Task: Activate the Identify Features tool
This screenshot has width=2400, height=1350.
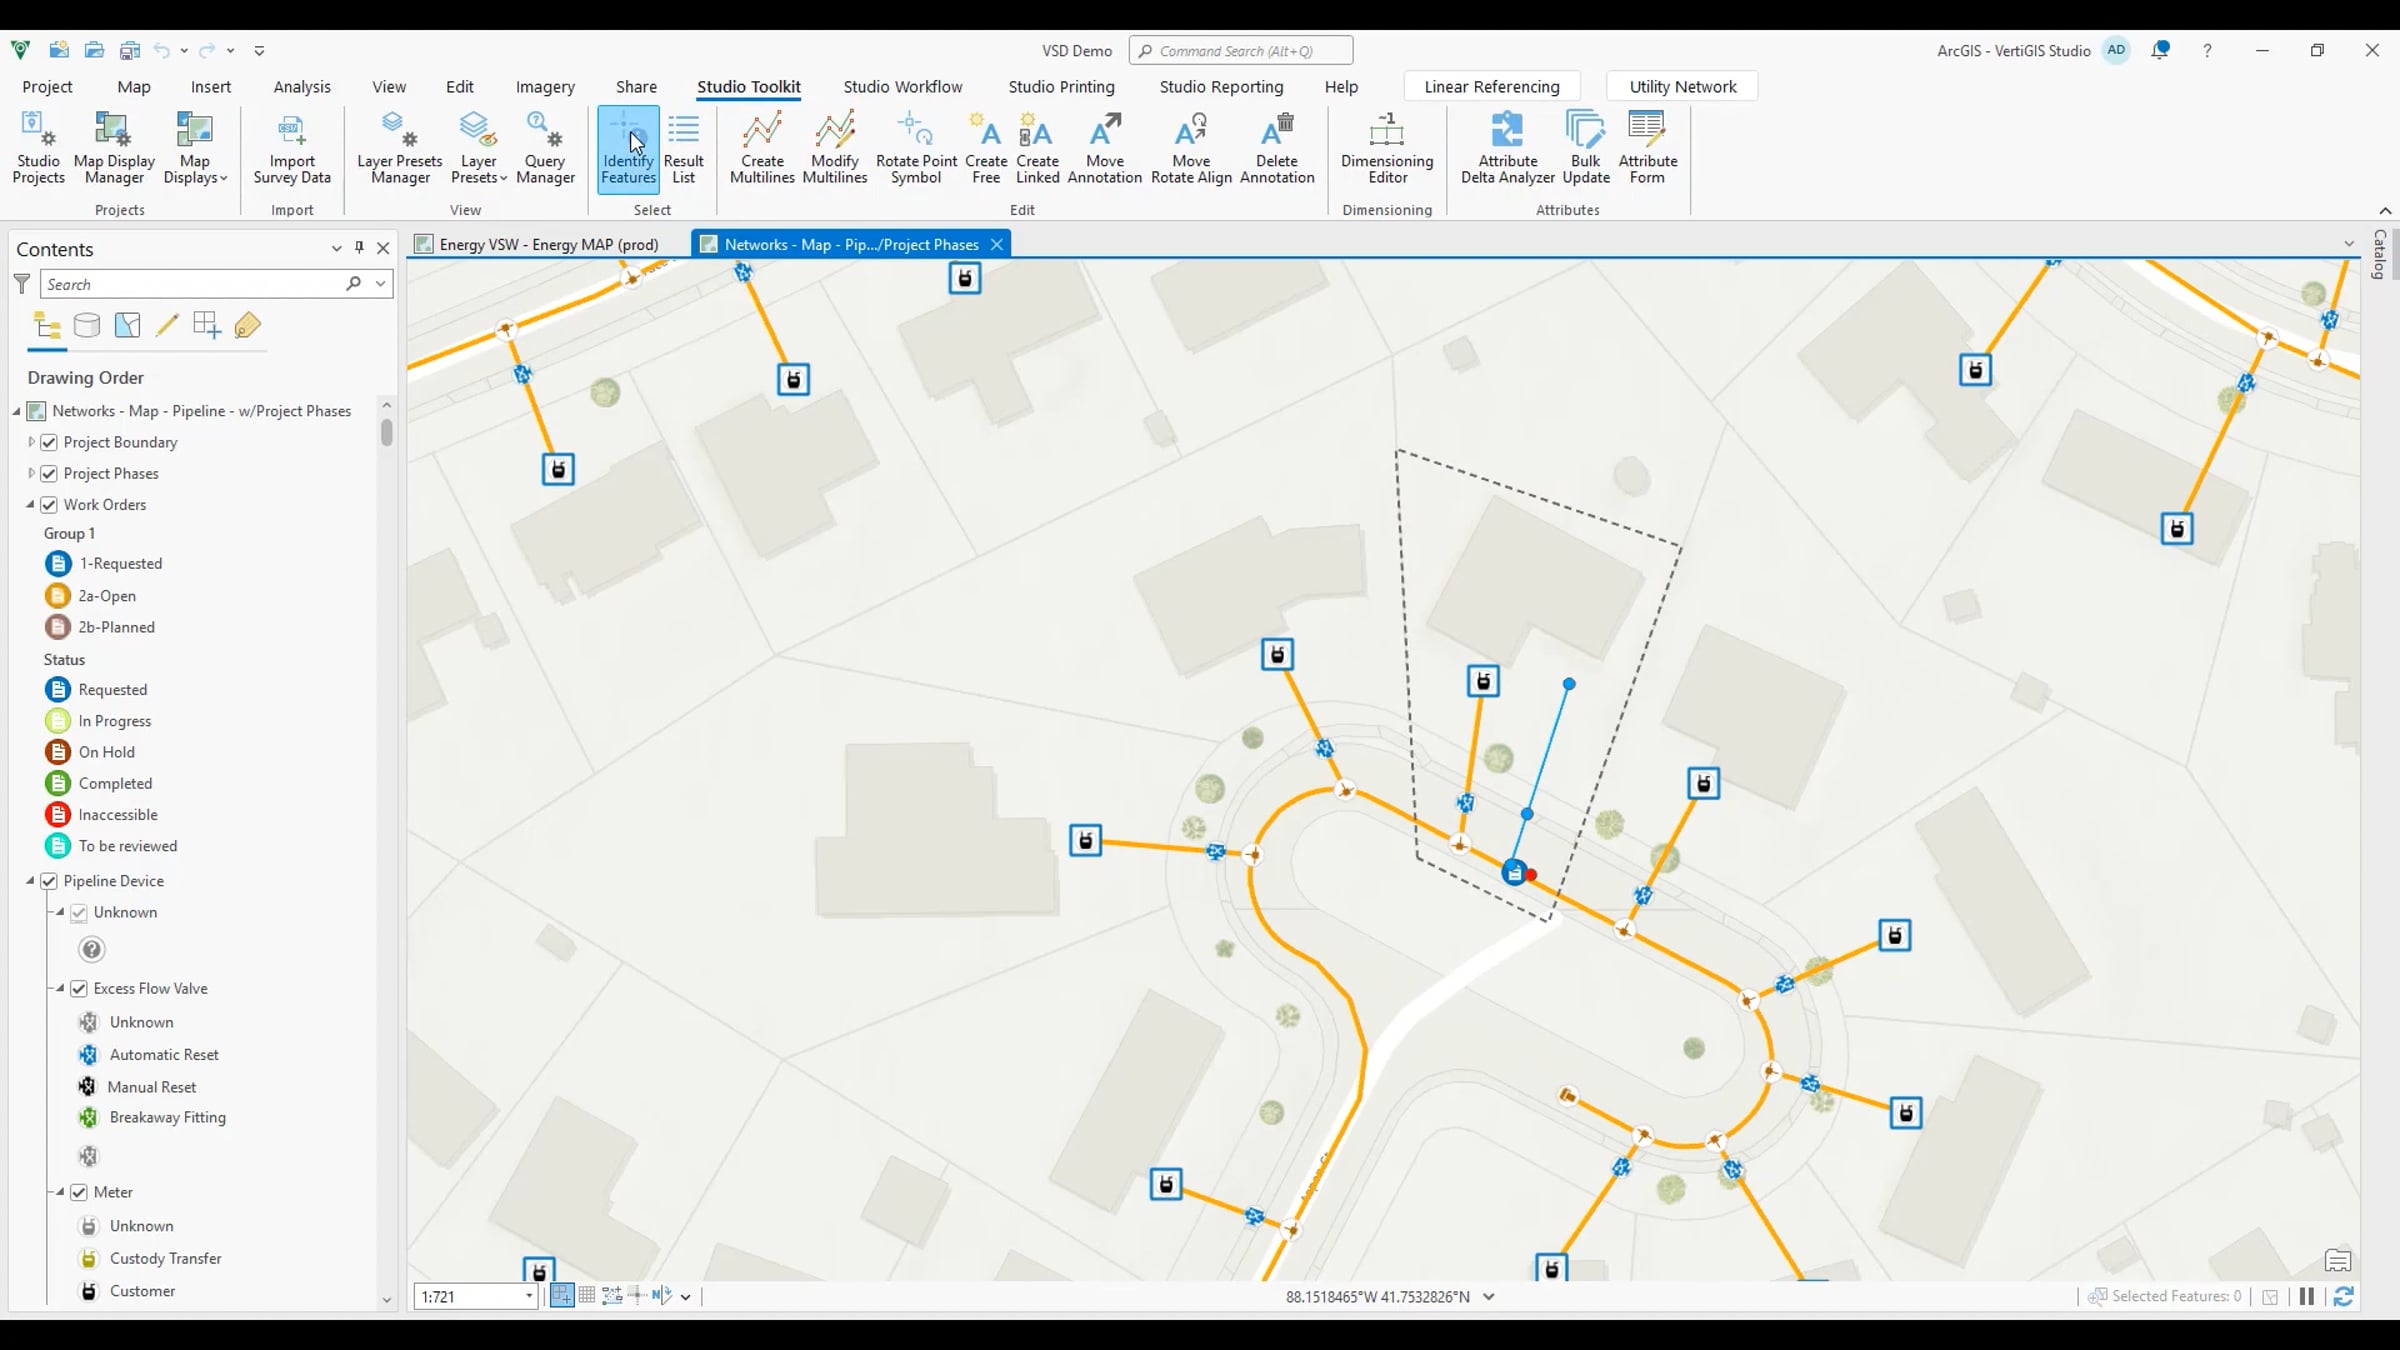Action: (x=628, y=148)
